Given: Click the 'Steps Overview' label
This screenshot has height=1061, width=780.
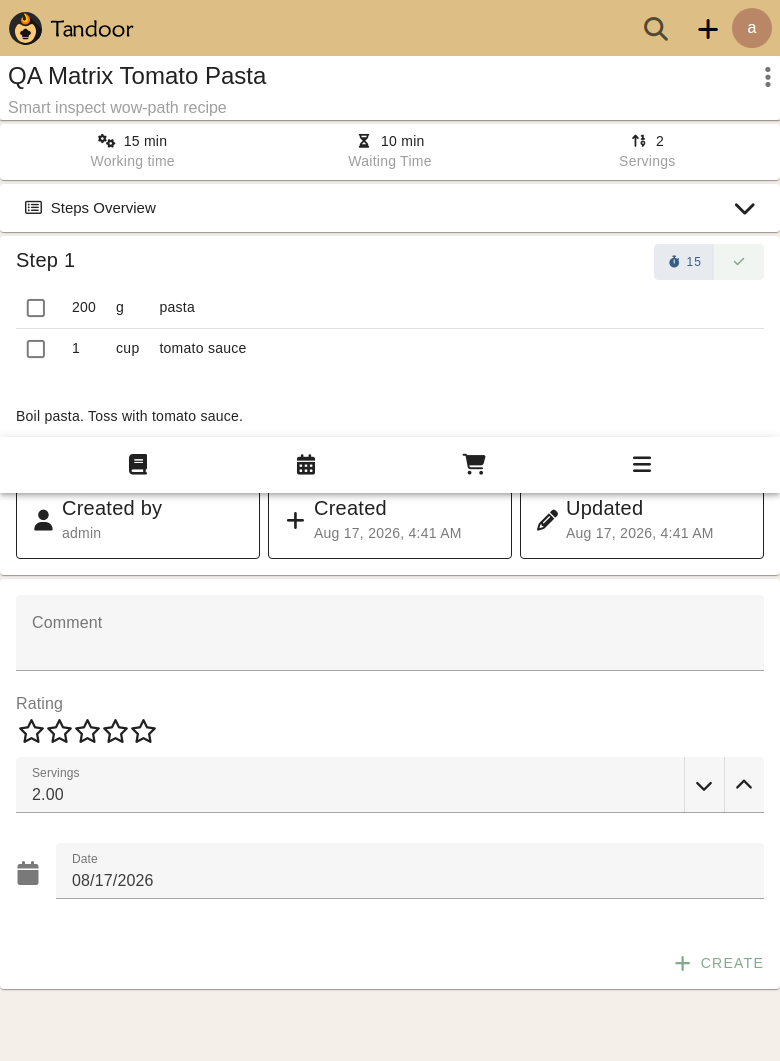Looking at the screenshot, I should (103, 208).
